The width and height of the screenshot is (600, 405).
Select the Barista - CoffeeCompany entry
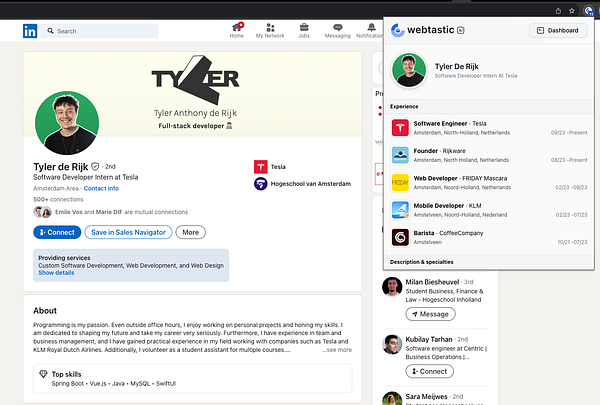[489, 237]
